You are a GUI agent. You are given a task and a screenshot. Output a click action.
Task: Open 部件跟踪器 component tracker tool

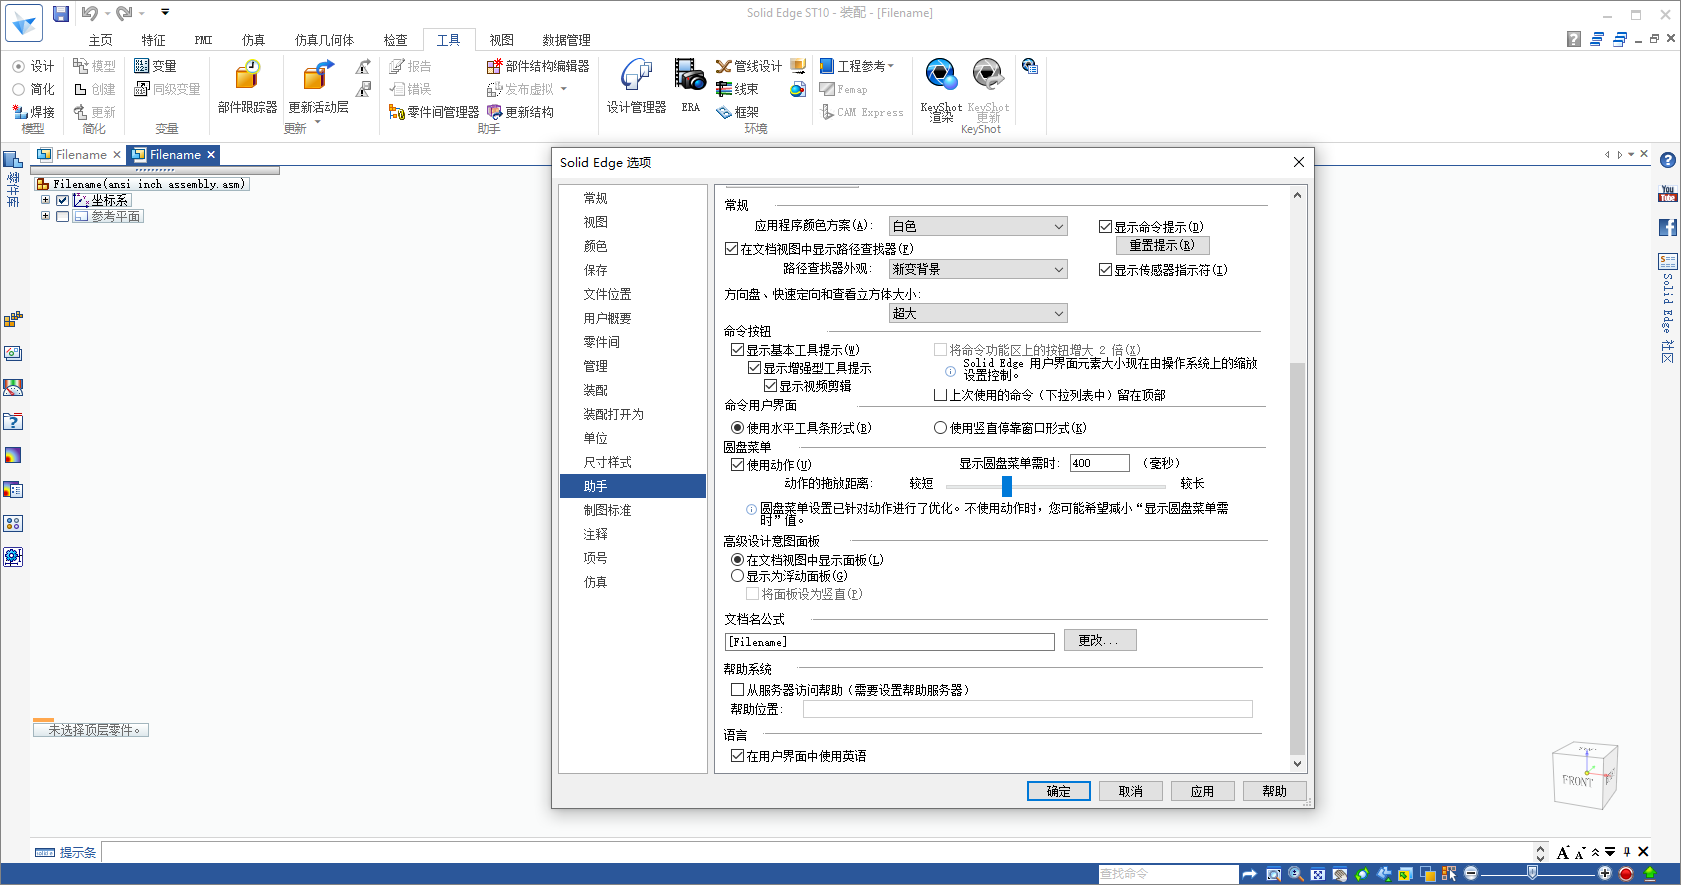click(247, 87)
